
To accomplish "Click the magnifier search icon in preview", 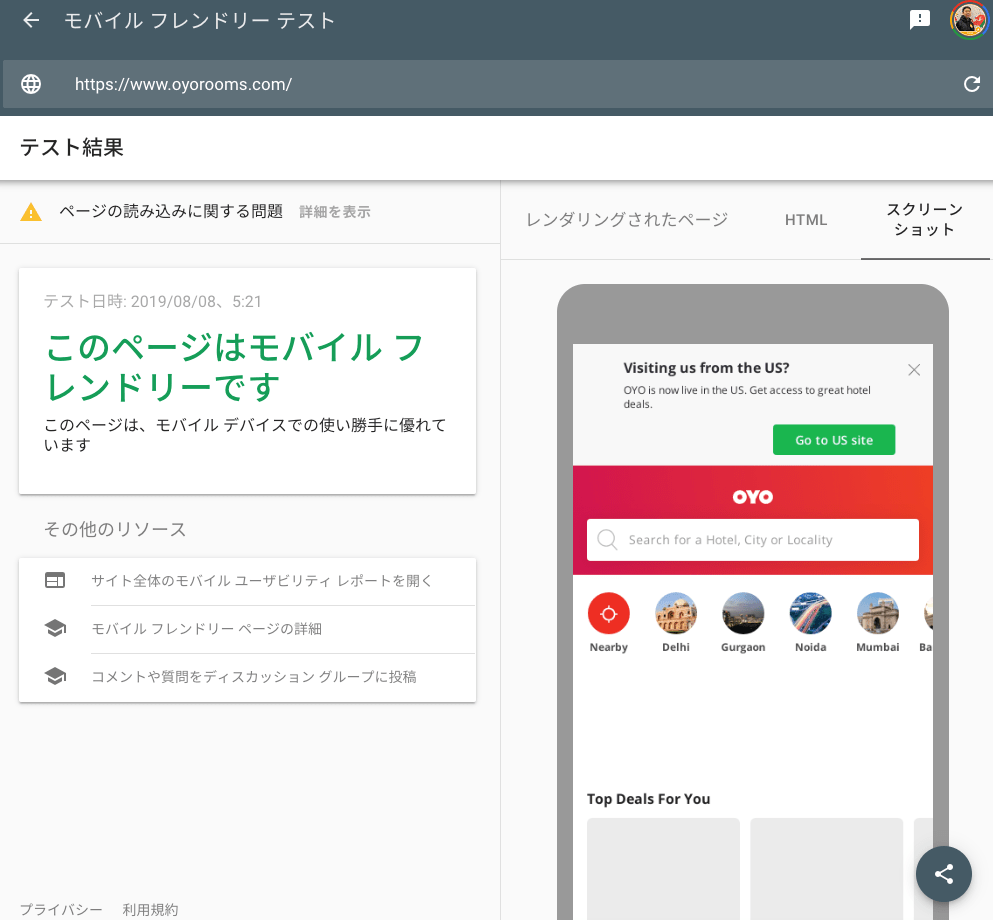I will (607, 540).
